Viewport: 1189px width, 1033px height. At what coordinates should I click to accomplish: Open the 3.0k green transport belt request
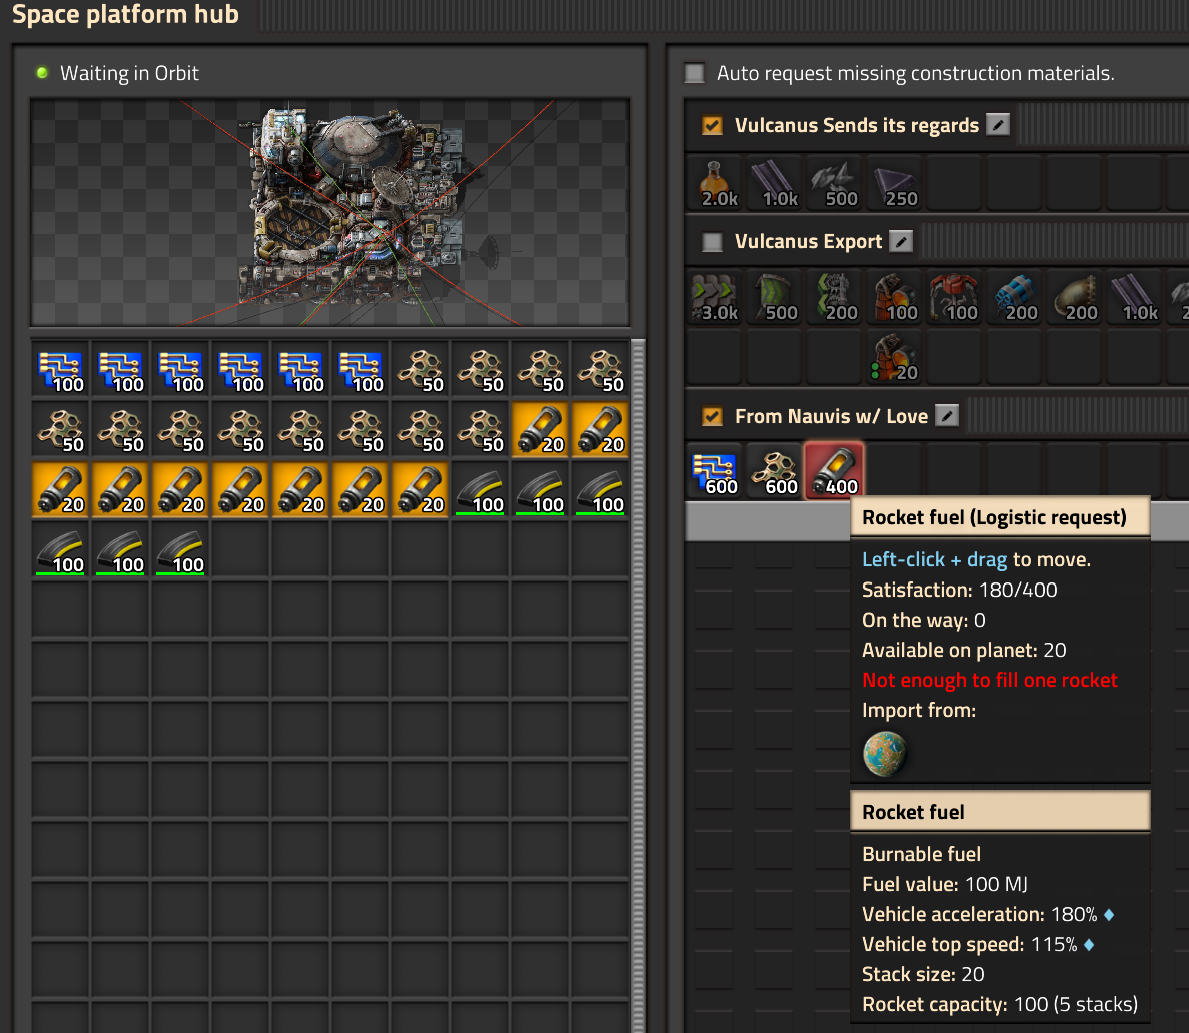[x=714, y=297]
